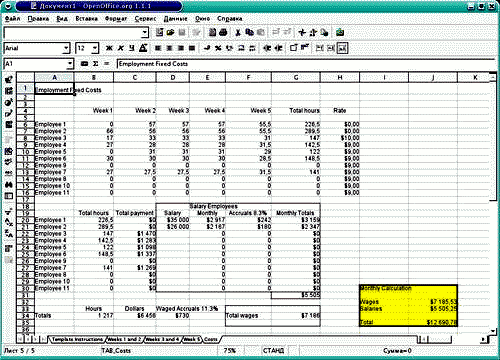This screenshot has width=500, height=360.
Task: Open the A1 name box dropdown
Action: tap(70, 64)
